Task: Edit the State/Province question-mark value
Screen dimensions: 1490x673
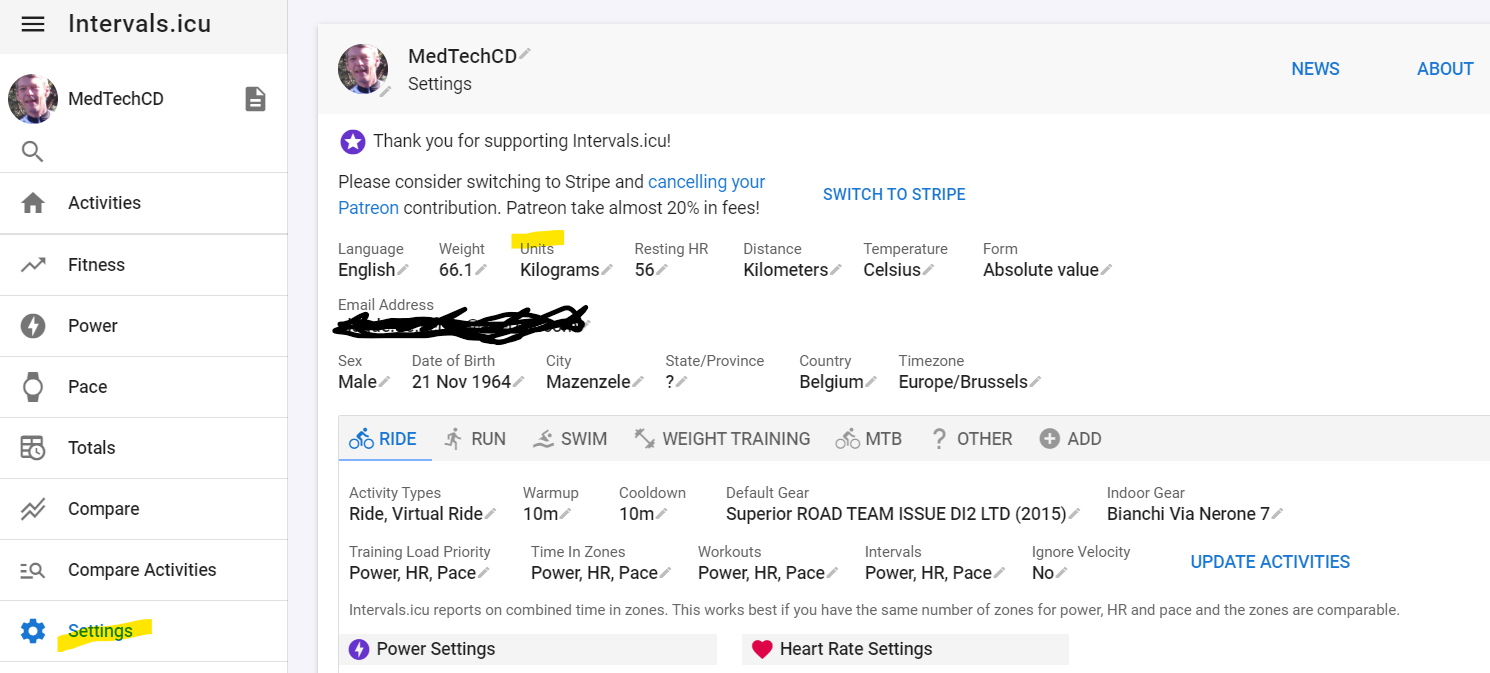Action: click(676, 382)
